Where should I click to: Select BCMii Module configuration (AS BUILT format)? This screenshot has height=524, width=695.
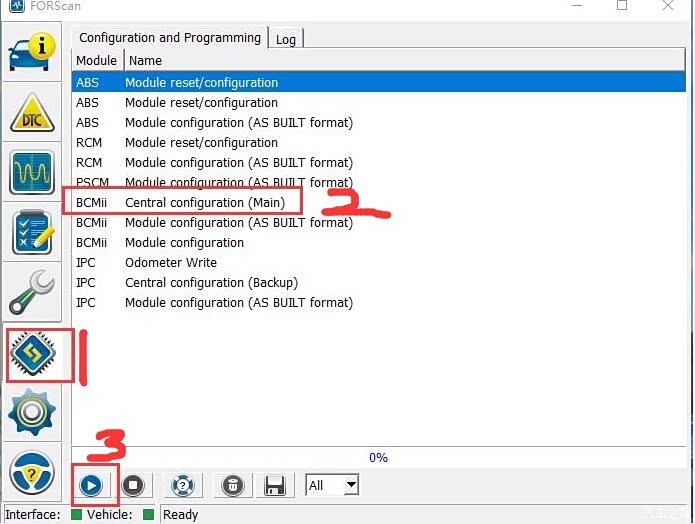379,222
